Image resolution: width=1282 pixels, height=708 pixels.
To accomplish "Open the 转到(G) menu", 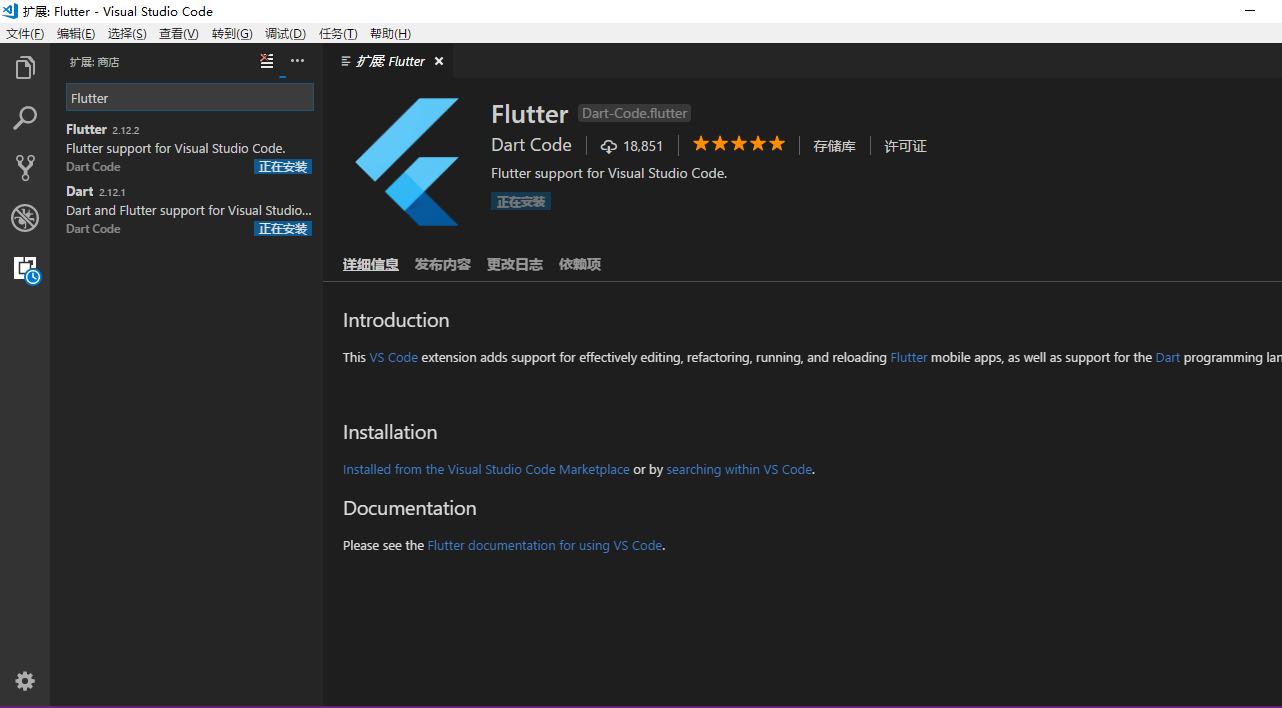I will [x=232, y=34].
